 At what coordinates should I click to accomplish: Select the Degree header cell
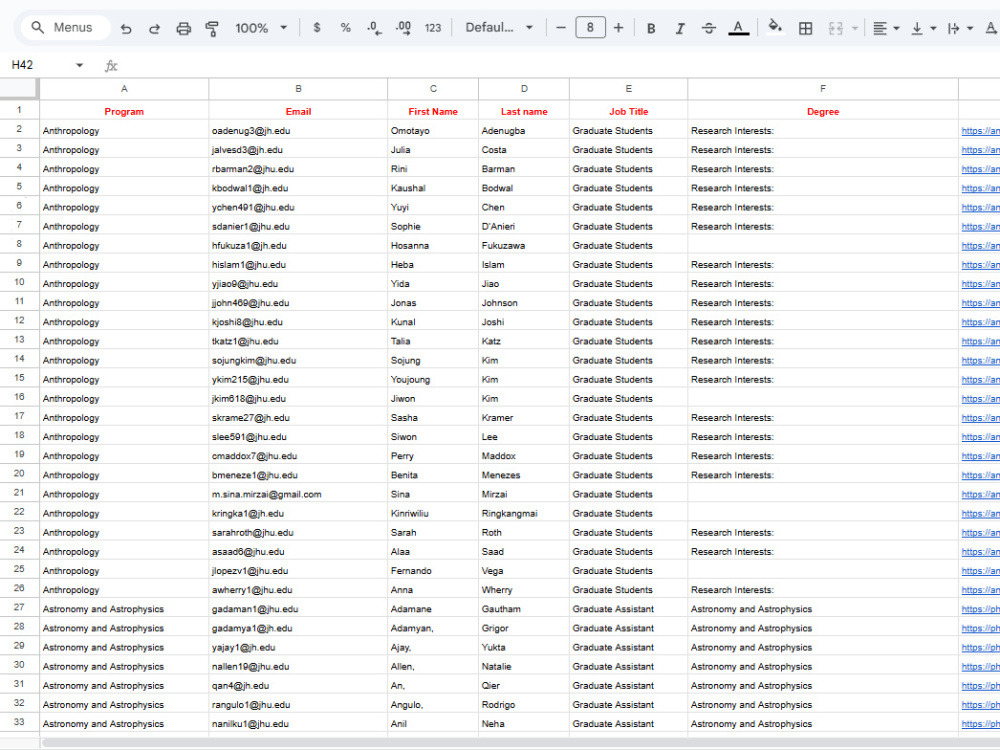pos(823,111)
